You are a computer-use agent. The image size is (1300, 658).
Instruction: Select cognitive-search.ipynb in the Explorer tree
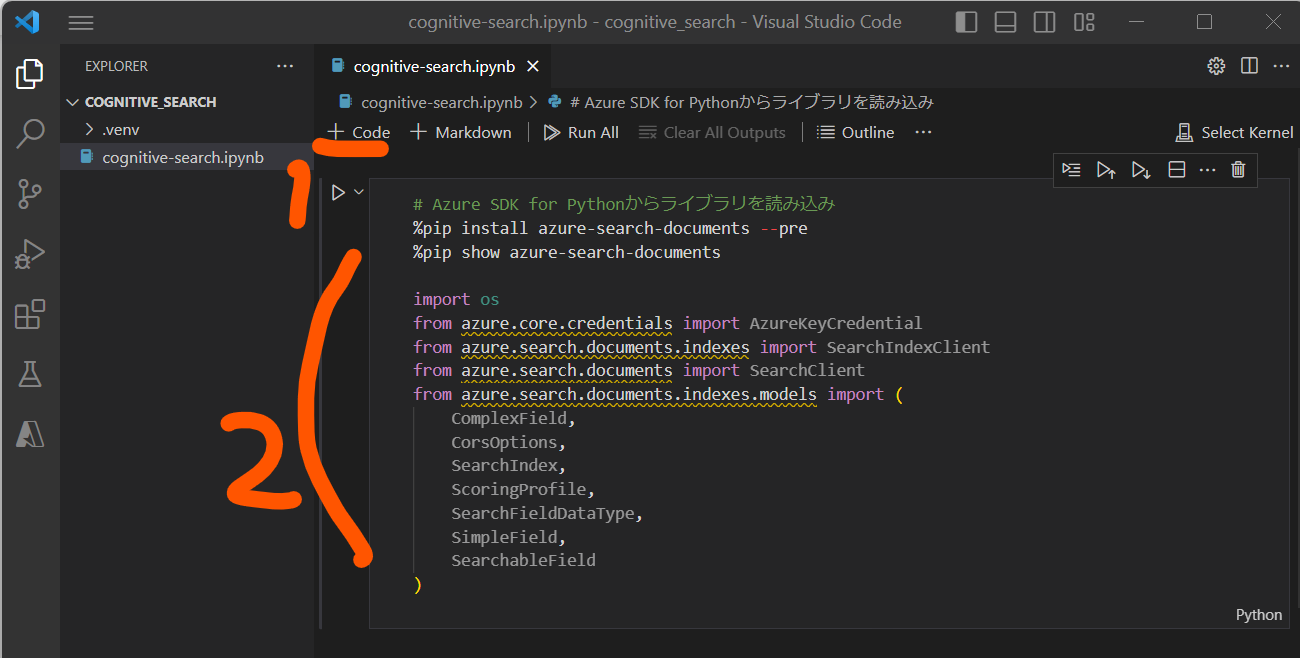(x=186, y=157)
